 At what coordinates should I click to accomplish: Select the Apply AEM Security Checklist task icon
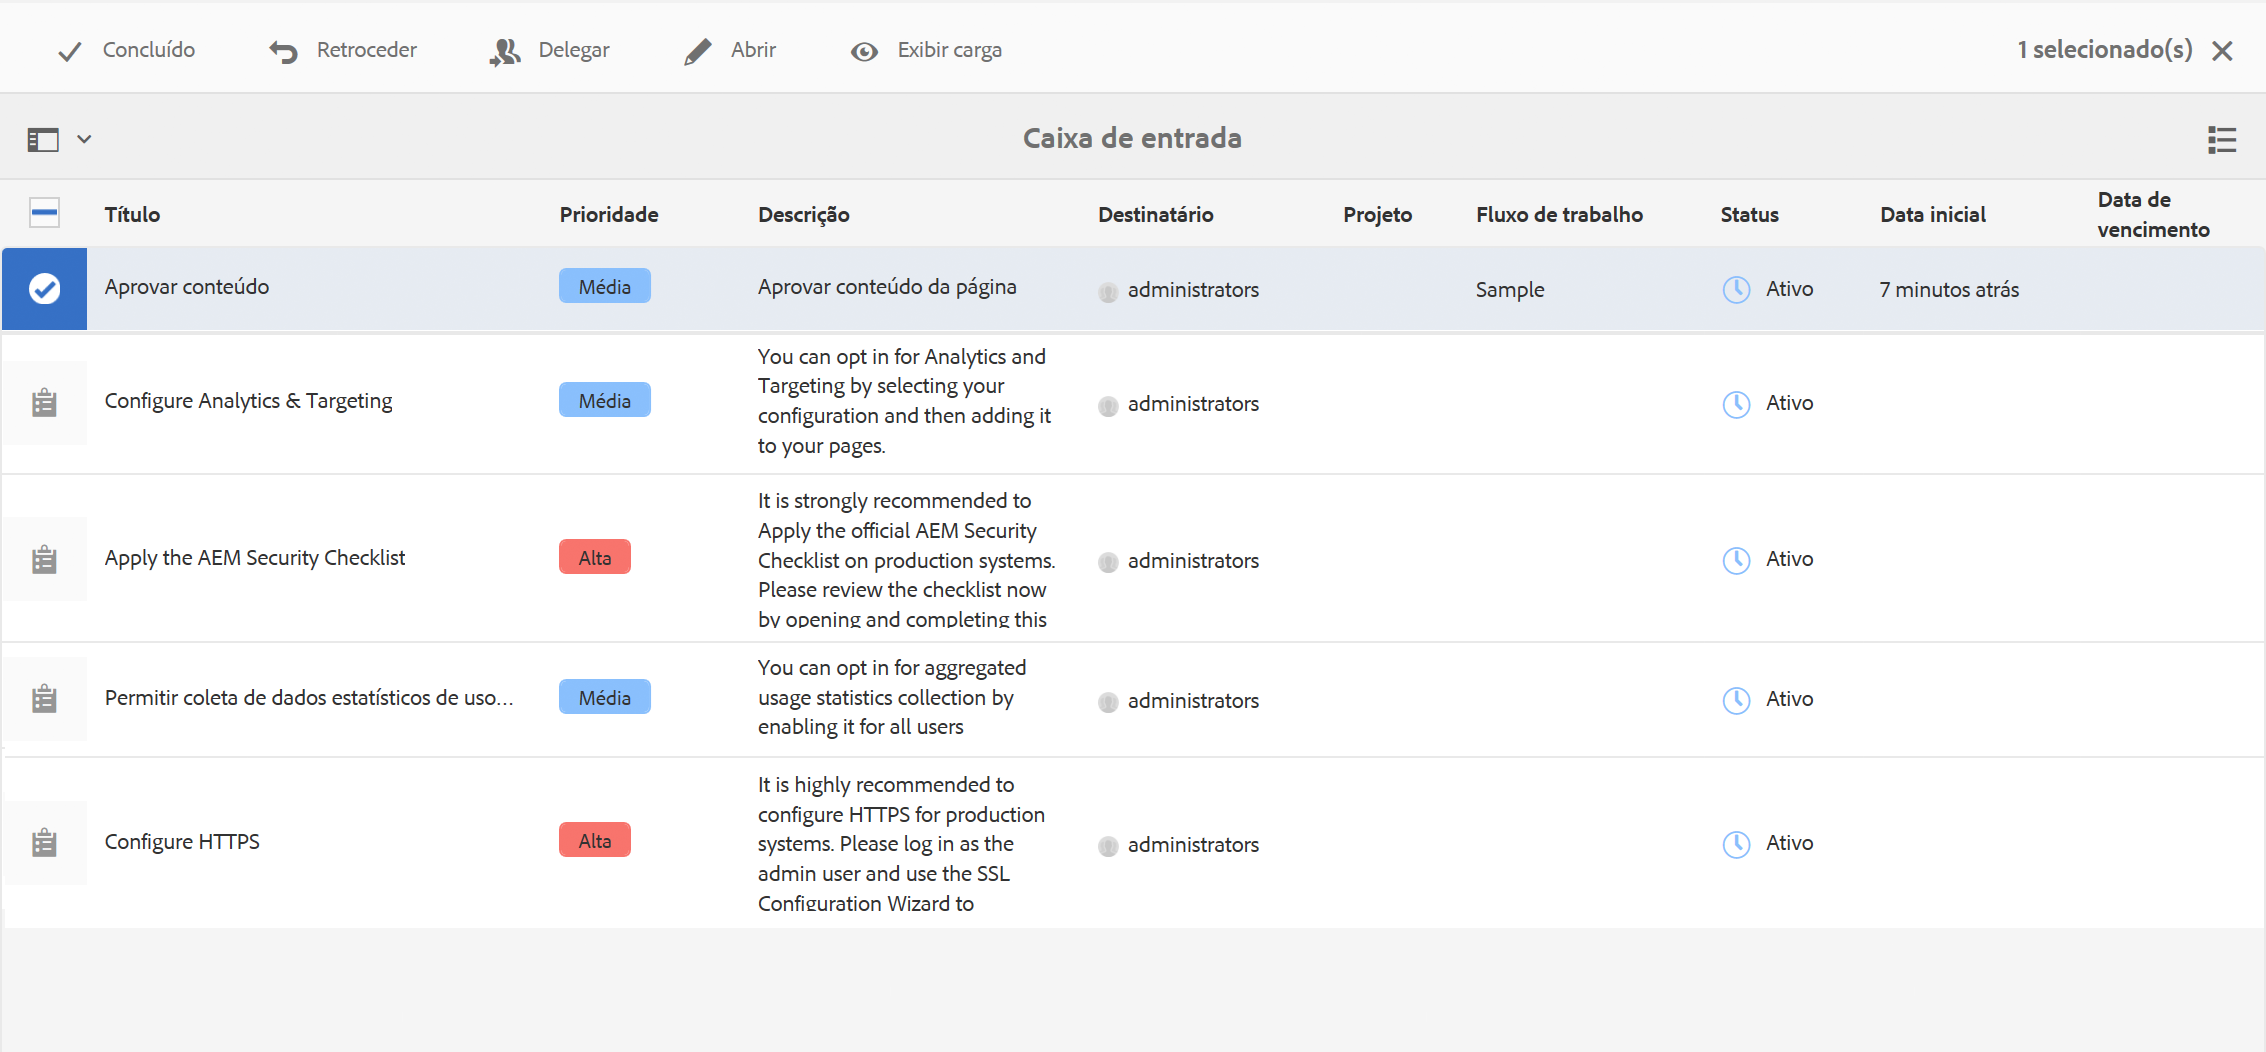(44, 559)
